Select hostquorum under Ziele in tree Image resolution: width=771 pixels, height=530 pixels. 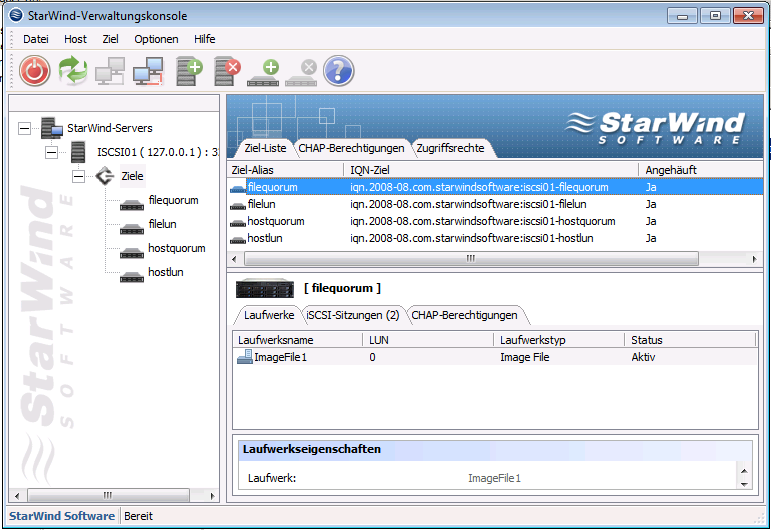(177, 248)
